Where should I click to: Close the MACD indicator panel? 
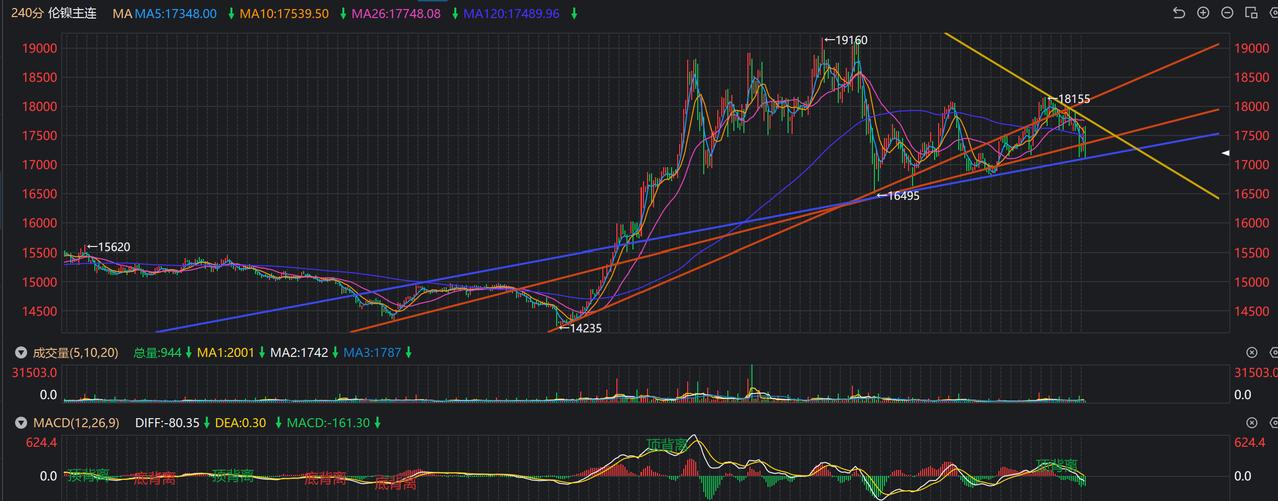(1251, 423)
